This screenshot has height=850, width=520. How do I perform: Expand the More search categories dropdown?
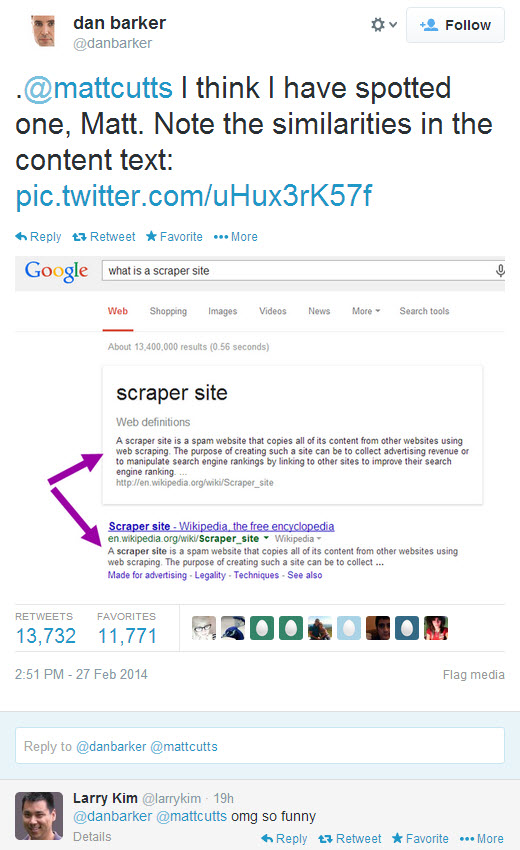click(366, 311)
